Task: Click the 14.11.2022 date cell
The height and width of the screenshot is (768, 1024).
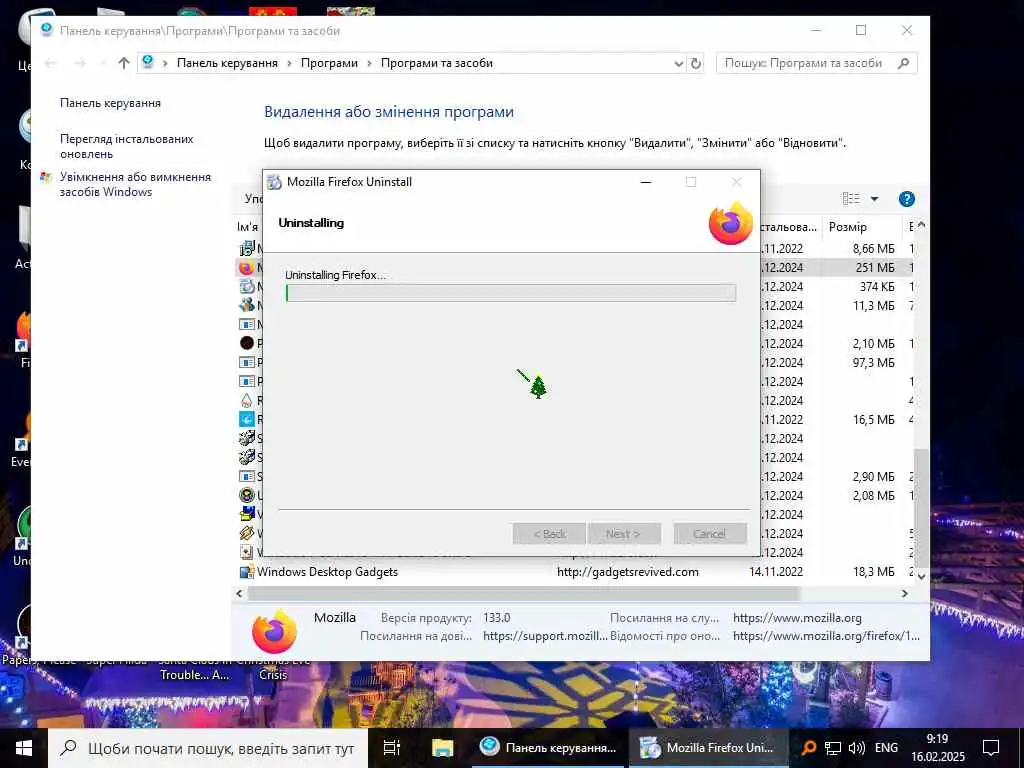Action: tap(776, 572)
